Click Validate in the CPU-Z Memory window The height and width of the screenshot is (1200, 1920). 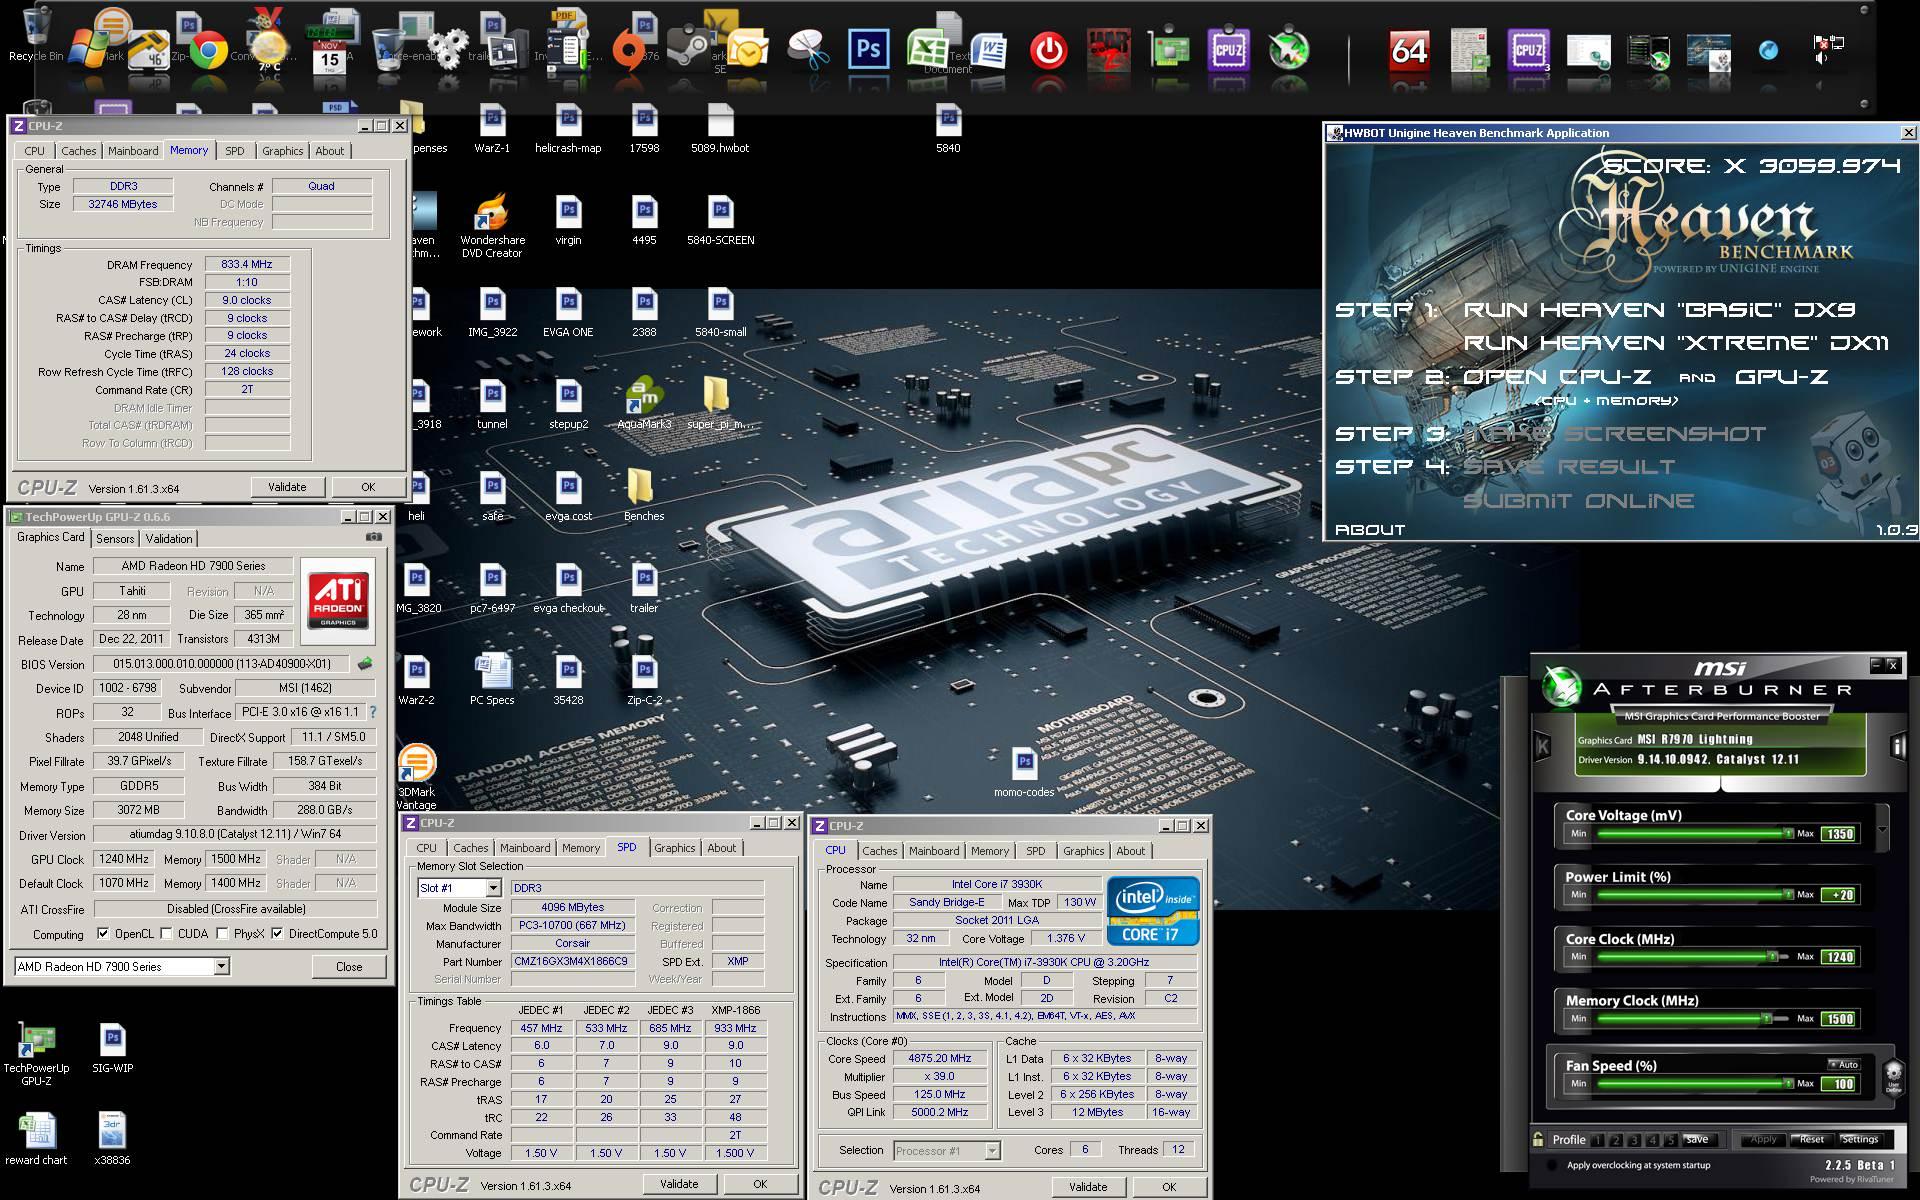coord(287,487)
